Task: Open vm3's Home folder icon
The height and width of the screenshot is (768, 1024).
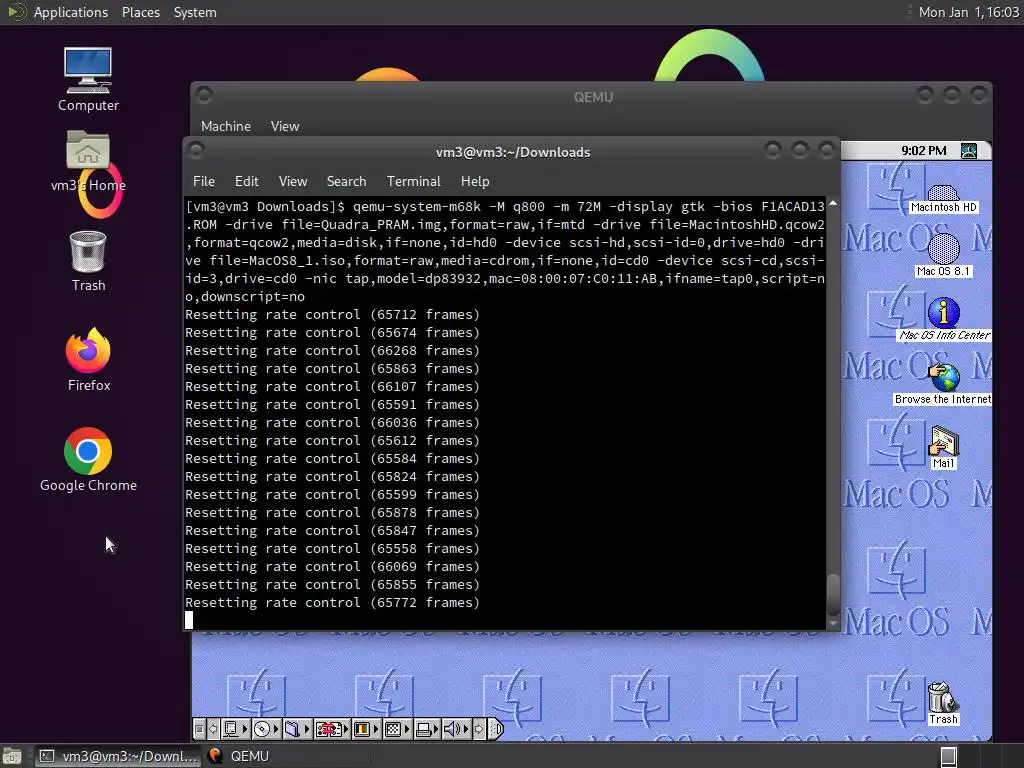Action: pyautogui.click(x=88, y=160)
